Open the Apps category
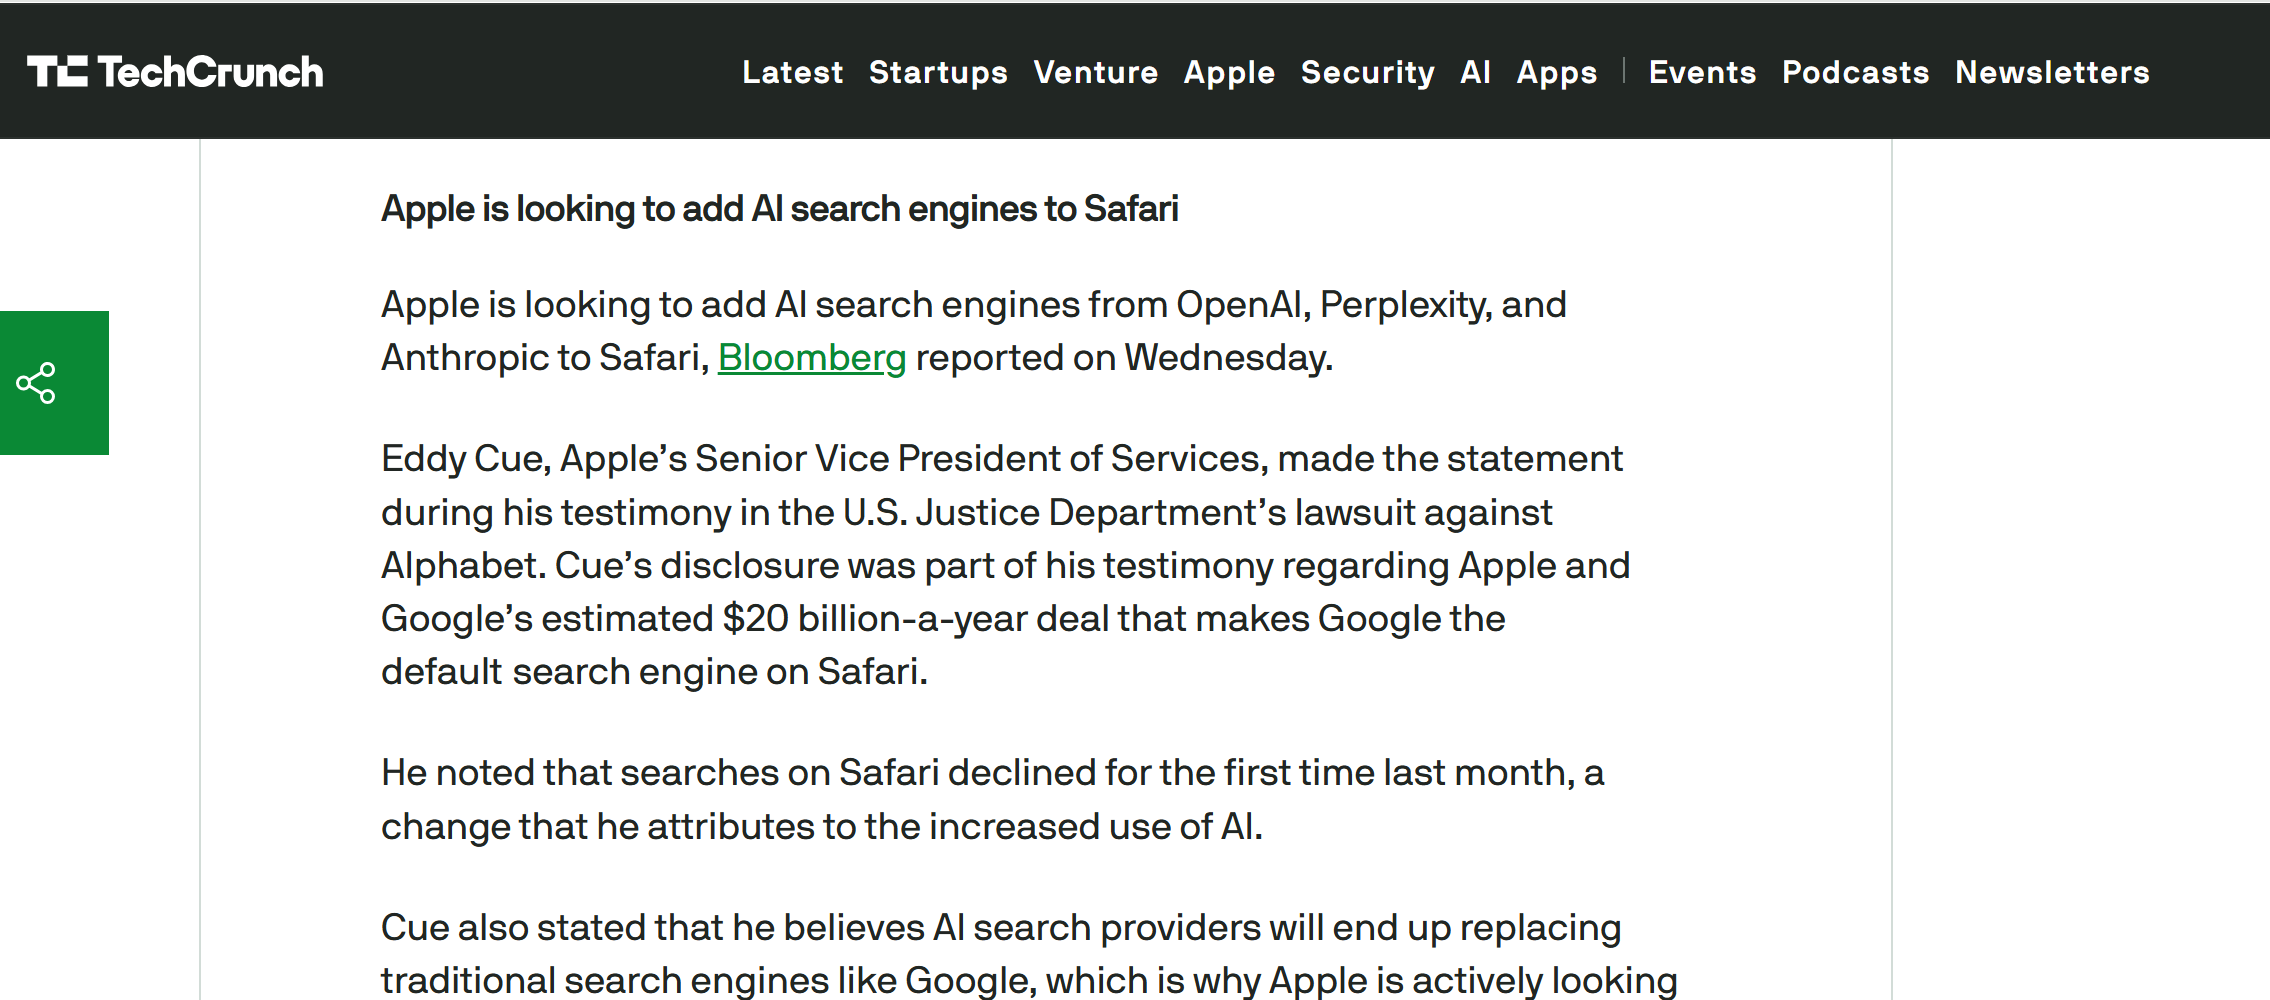Viewport: 2270px width, 1000px height. [1556, 72]
